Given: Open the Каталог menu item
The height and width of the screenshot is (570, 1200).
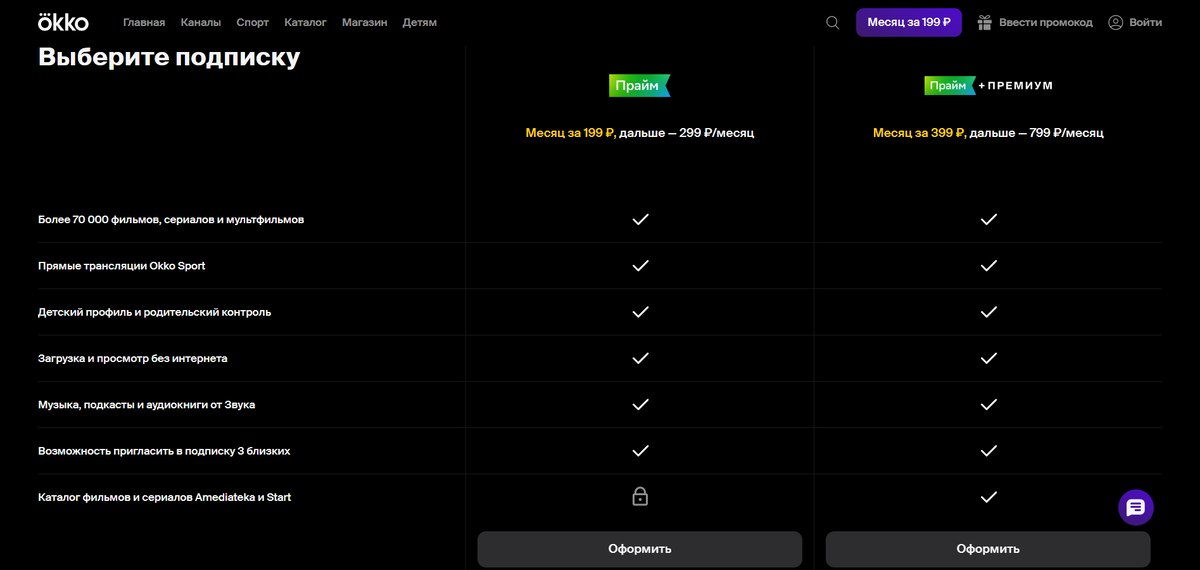Looking at the screenshot, I should point(305,22).
